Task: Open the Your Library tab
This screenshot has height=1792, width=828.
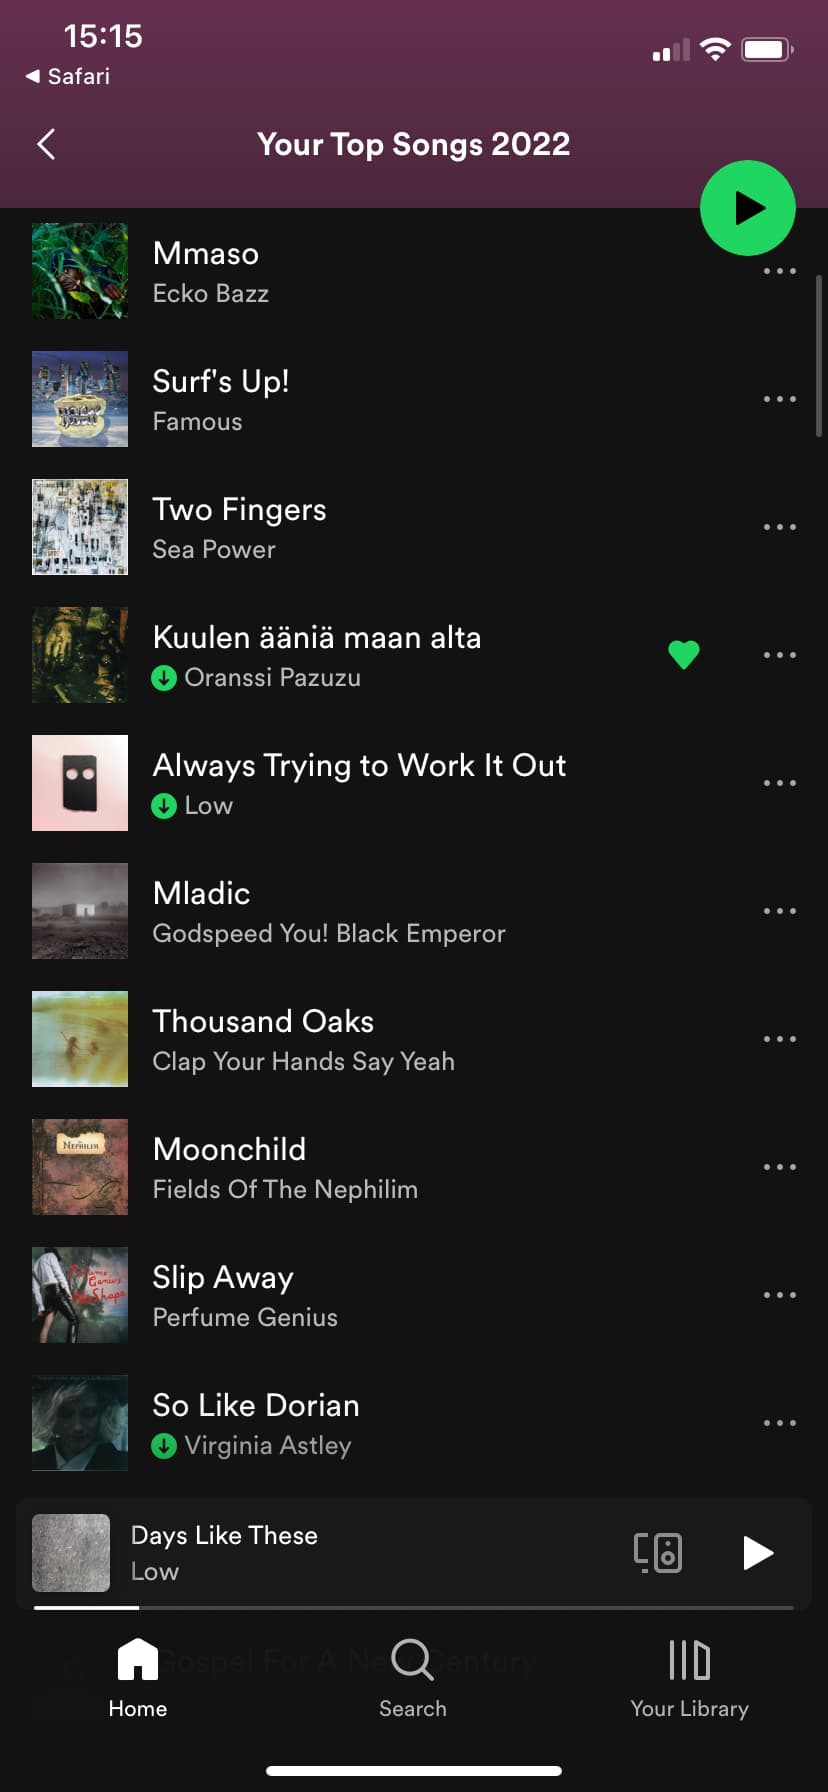Action: coord(689,1678)
